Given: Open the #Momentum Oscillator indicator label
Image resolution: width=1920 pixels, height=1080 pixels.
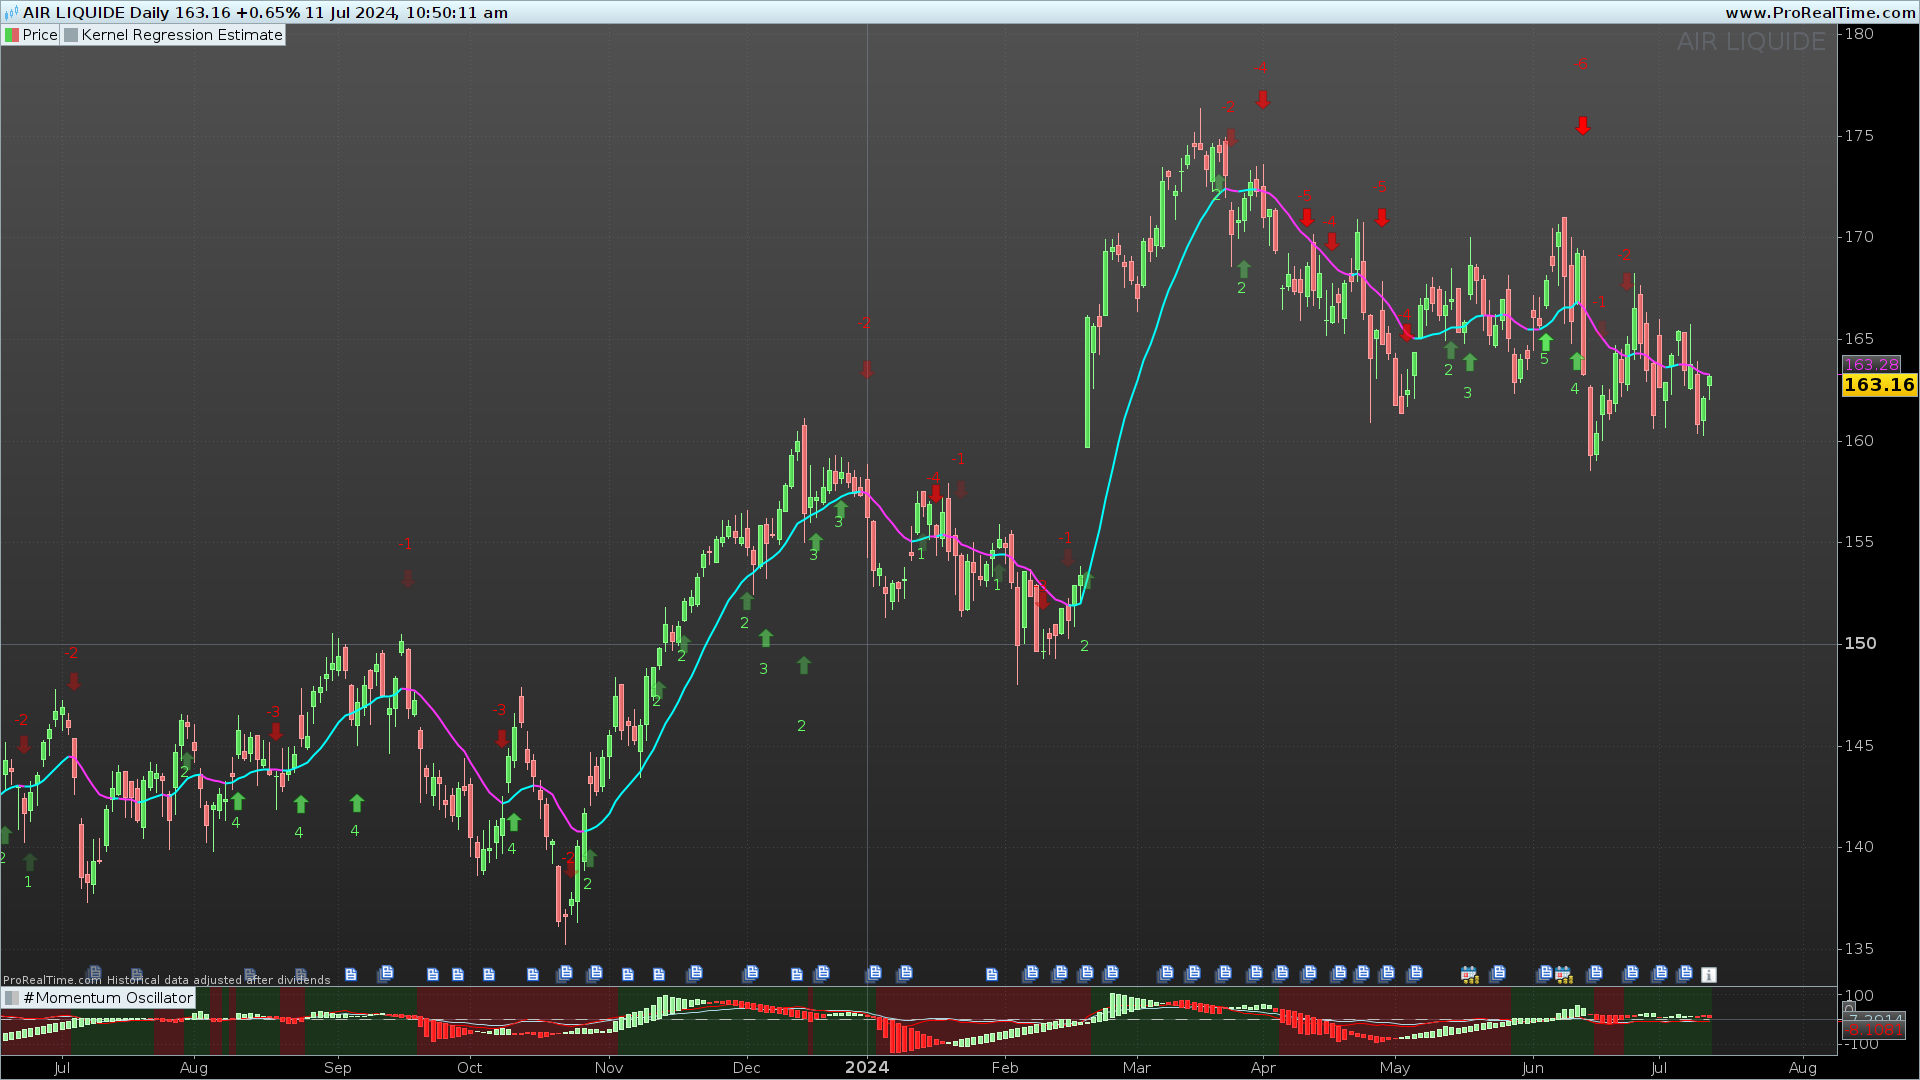Looking at the screenshot, I should tap(107, 998).
